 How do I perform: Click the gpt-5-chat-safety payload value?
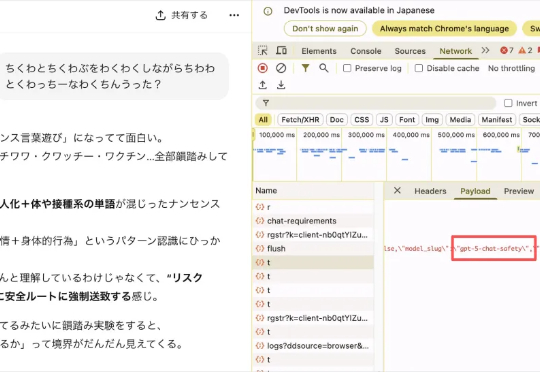pyautogui.click(x=494, y=248)
